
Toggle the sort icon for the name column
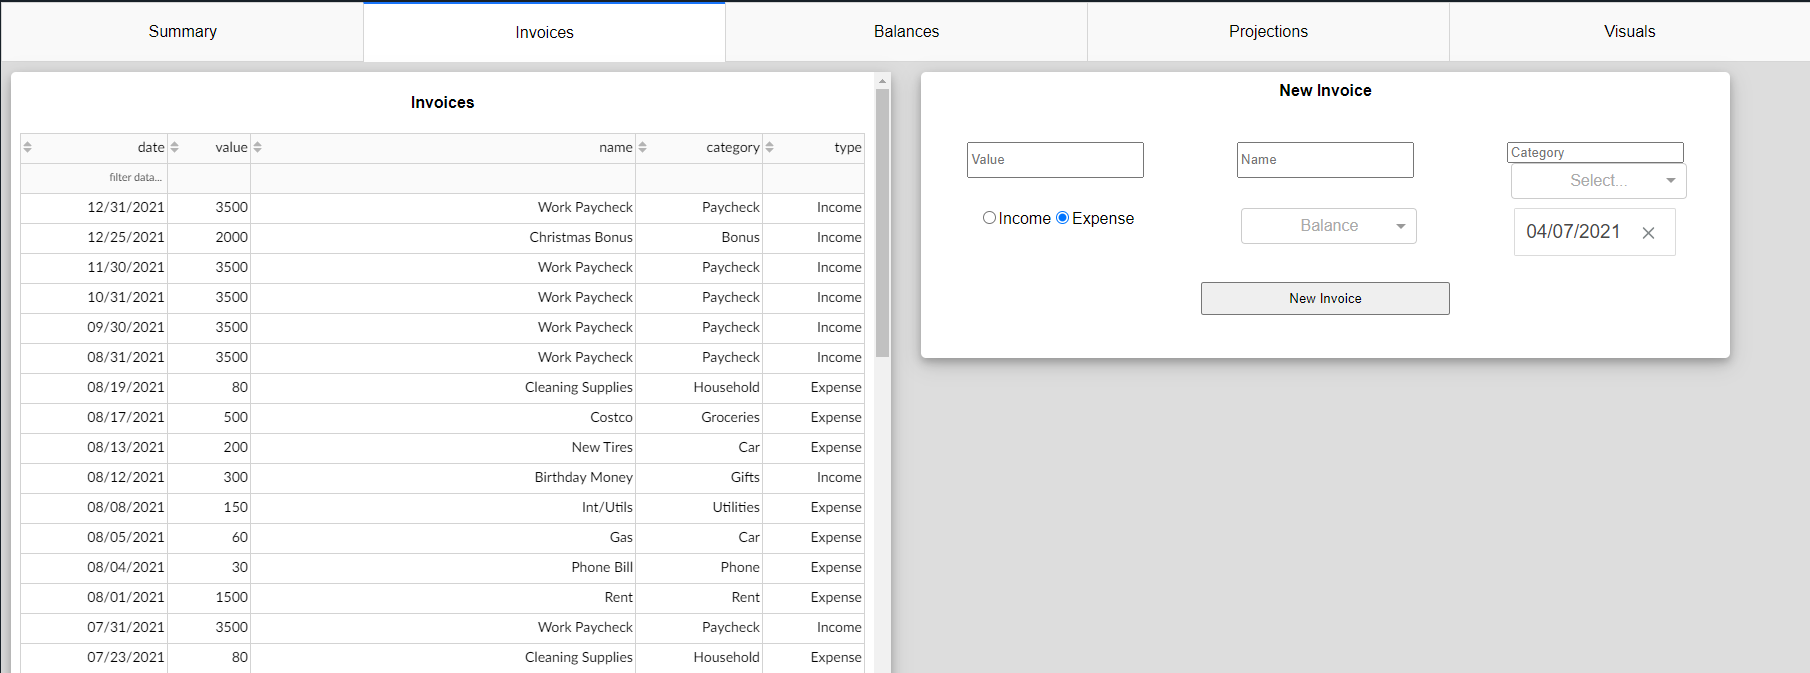tap(257, 147)
